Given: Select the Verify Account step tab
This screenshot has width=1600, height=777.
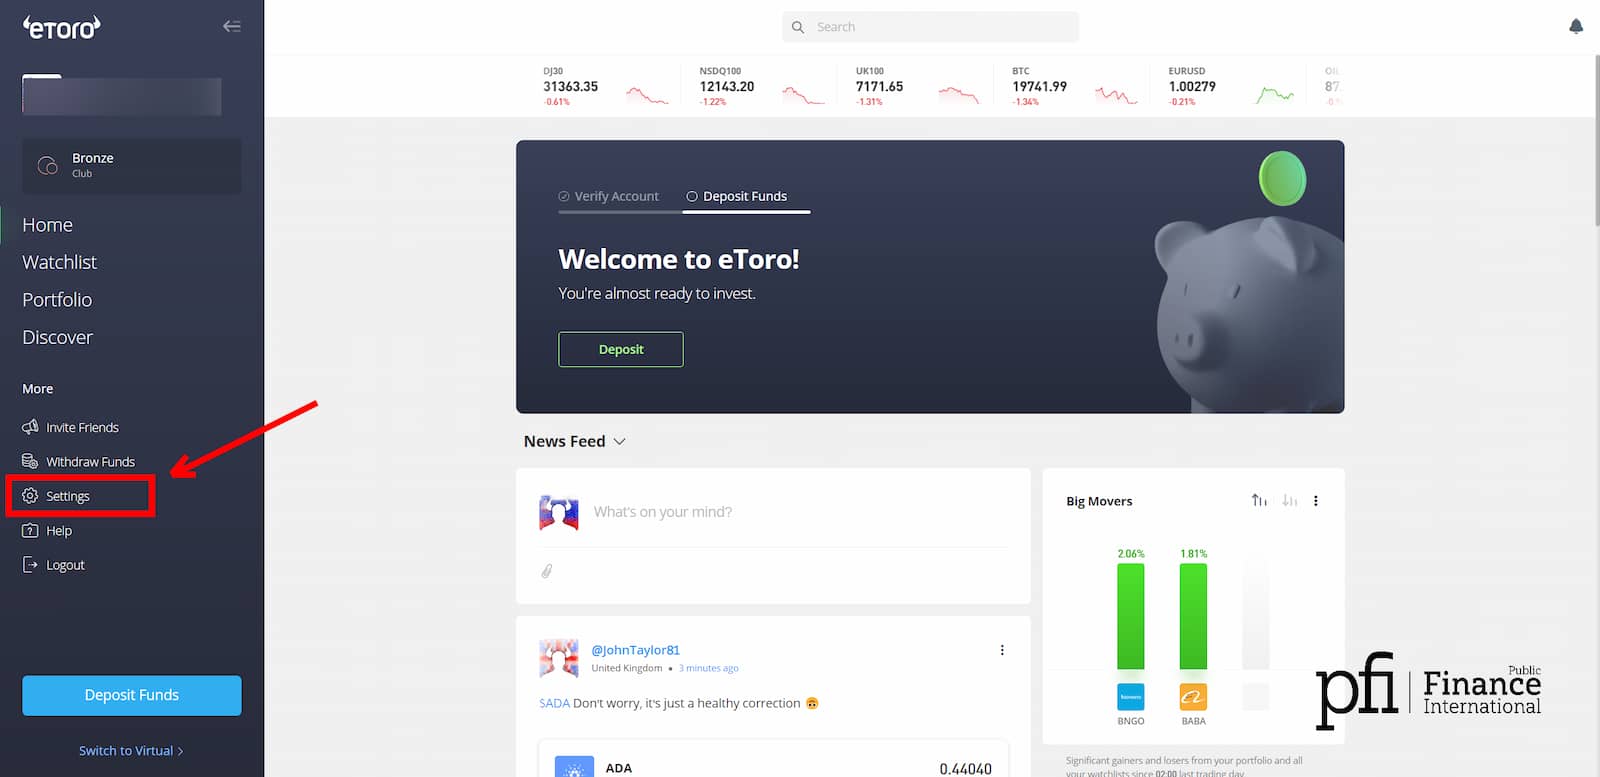Looking at the screenshot, I should (609, 196).
